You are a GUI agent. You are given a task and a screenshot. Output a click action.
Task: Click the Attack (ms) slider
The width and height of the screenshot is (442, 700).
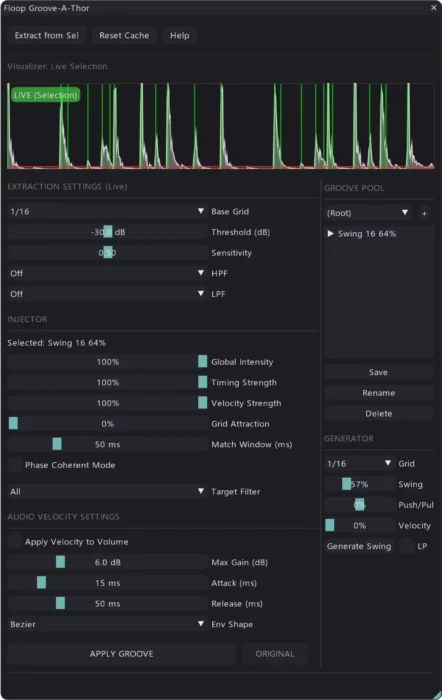click(x=108, y=583)
